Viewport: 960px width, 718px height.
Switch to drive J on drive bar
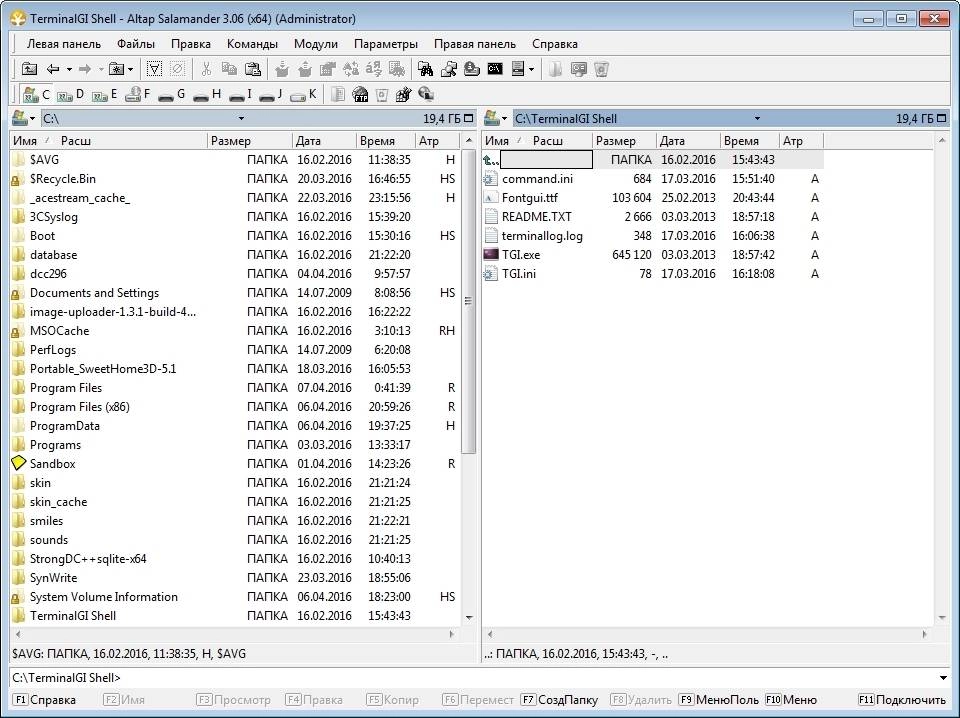271,95
